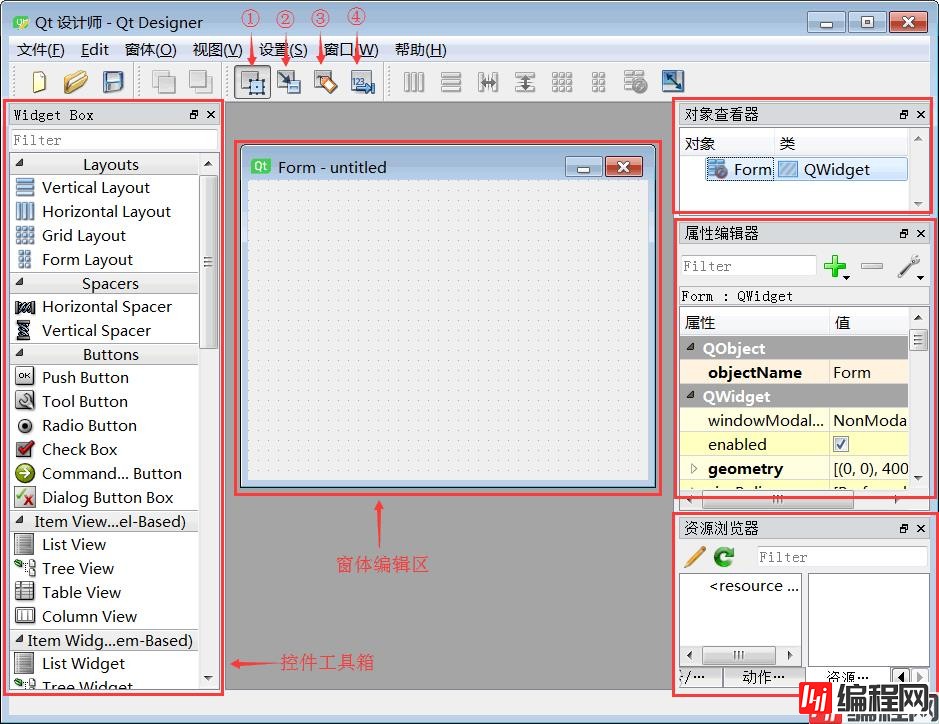Activate the Edit Buddies mode icon
This screenshot has width=939, height=724.
tap(325, 82)
